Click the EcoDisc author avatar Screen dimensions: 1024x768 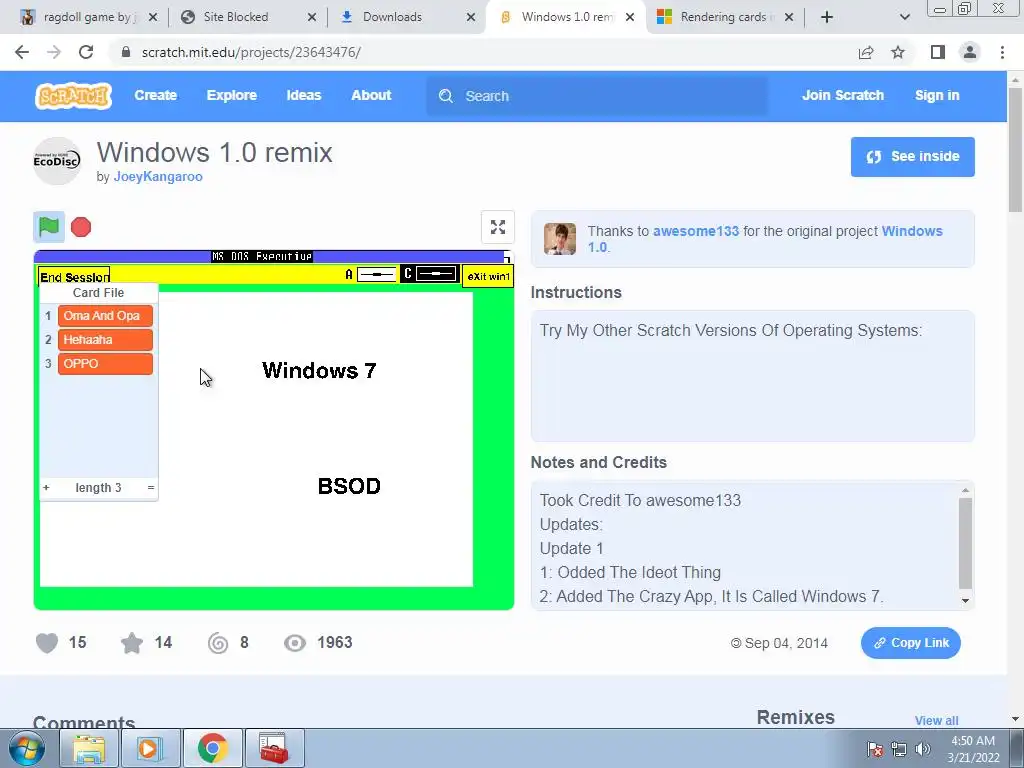pyautogui.click(x=57, y=161)
